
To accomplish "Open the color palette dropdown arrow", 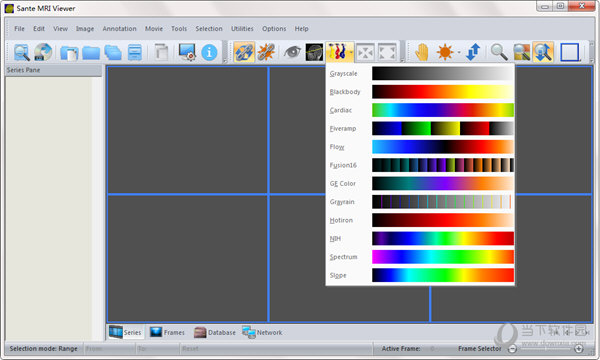I will 351,52.
